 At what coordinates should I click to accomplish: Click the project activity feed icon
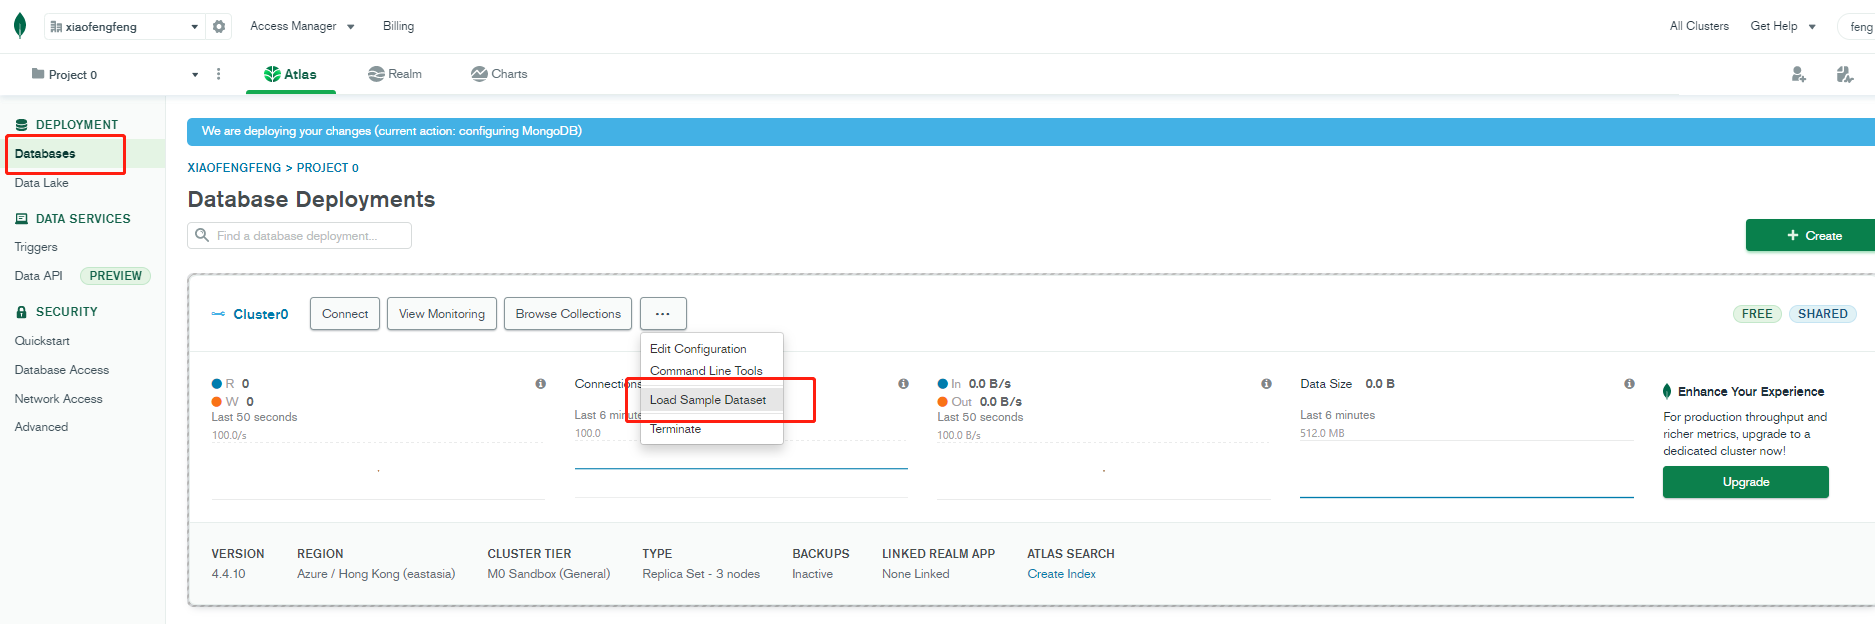[x=1845, y=74]
